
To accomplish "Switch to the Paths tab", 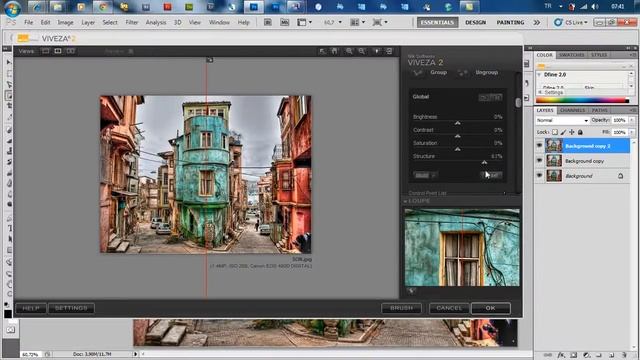I will [x=600, y=110].
